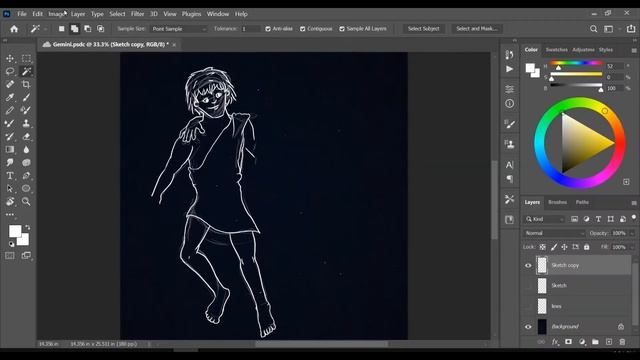
Task: Open the Layers panel options menu
Action: [x=634, y=203]
